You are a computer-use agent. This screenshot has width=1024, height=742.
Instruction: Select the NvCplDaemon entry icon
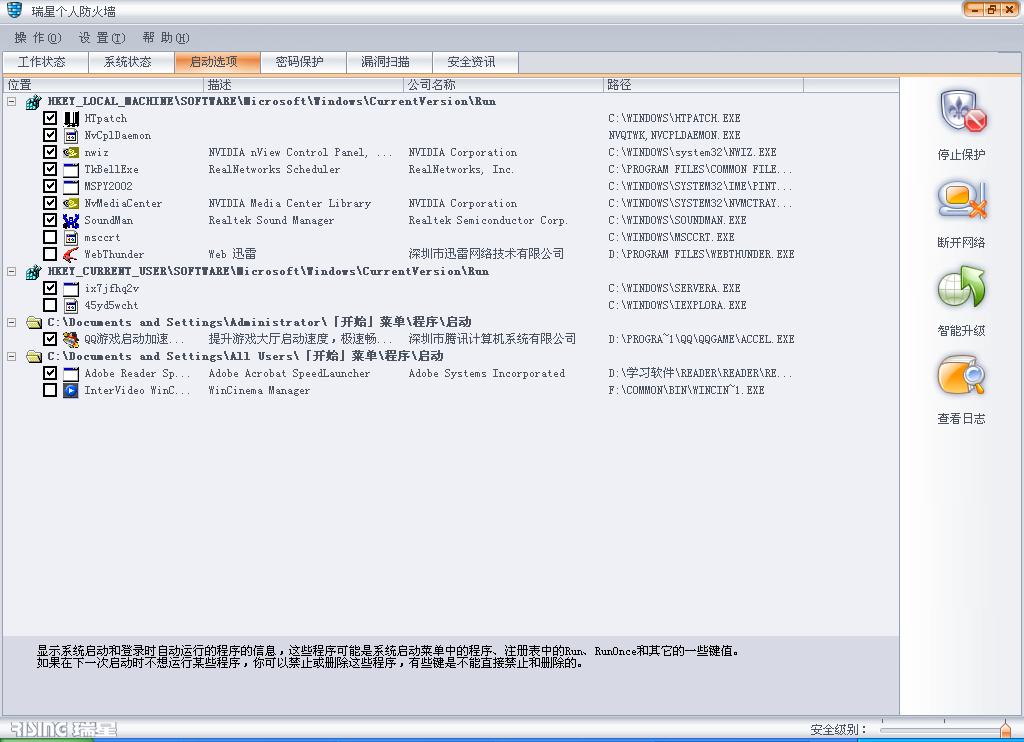click(71, 135)
